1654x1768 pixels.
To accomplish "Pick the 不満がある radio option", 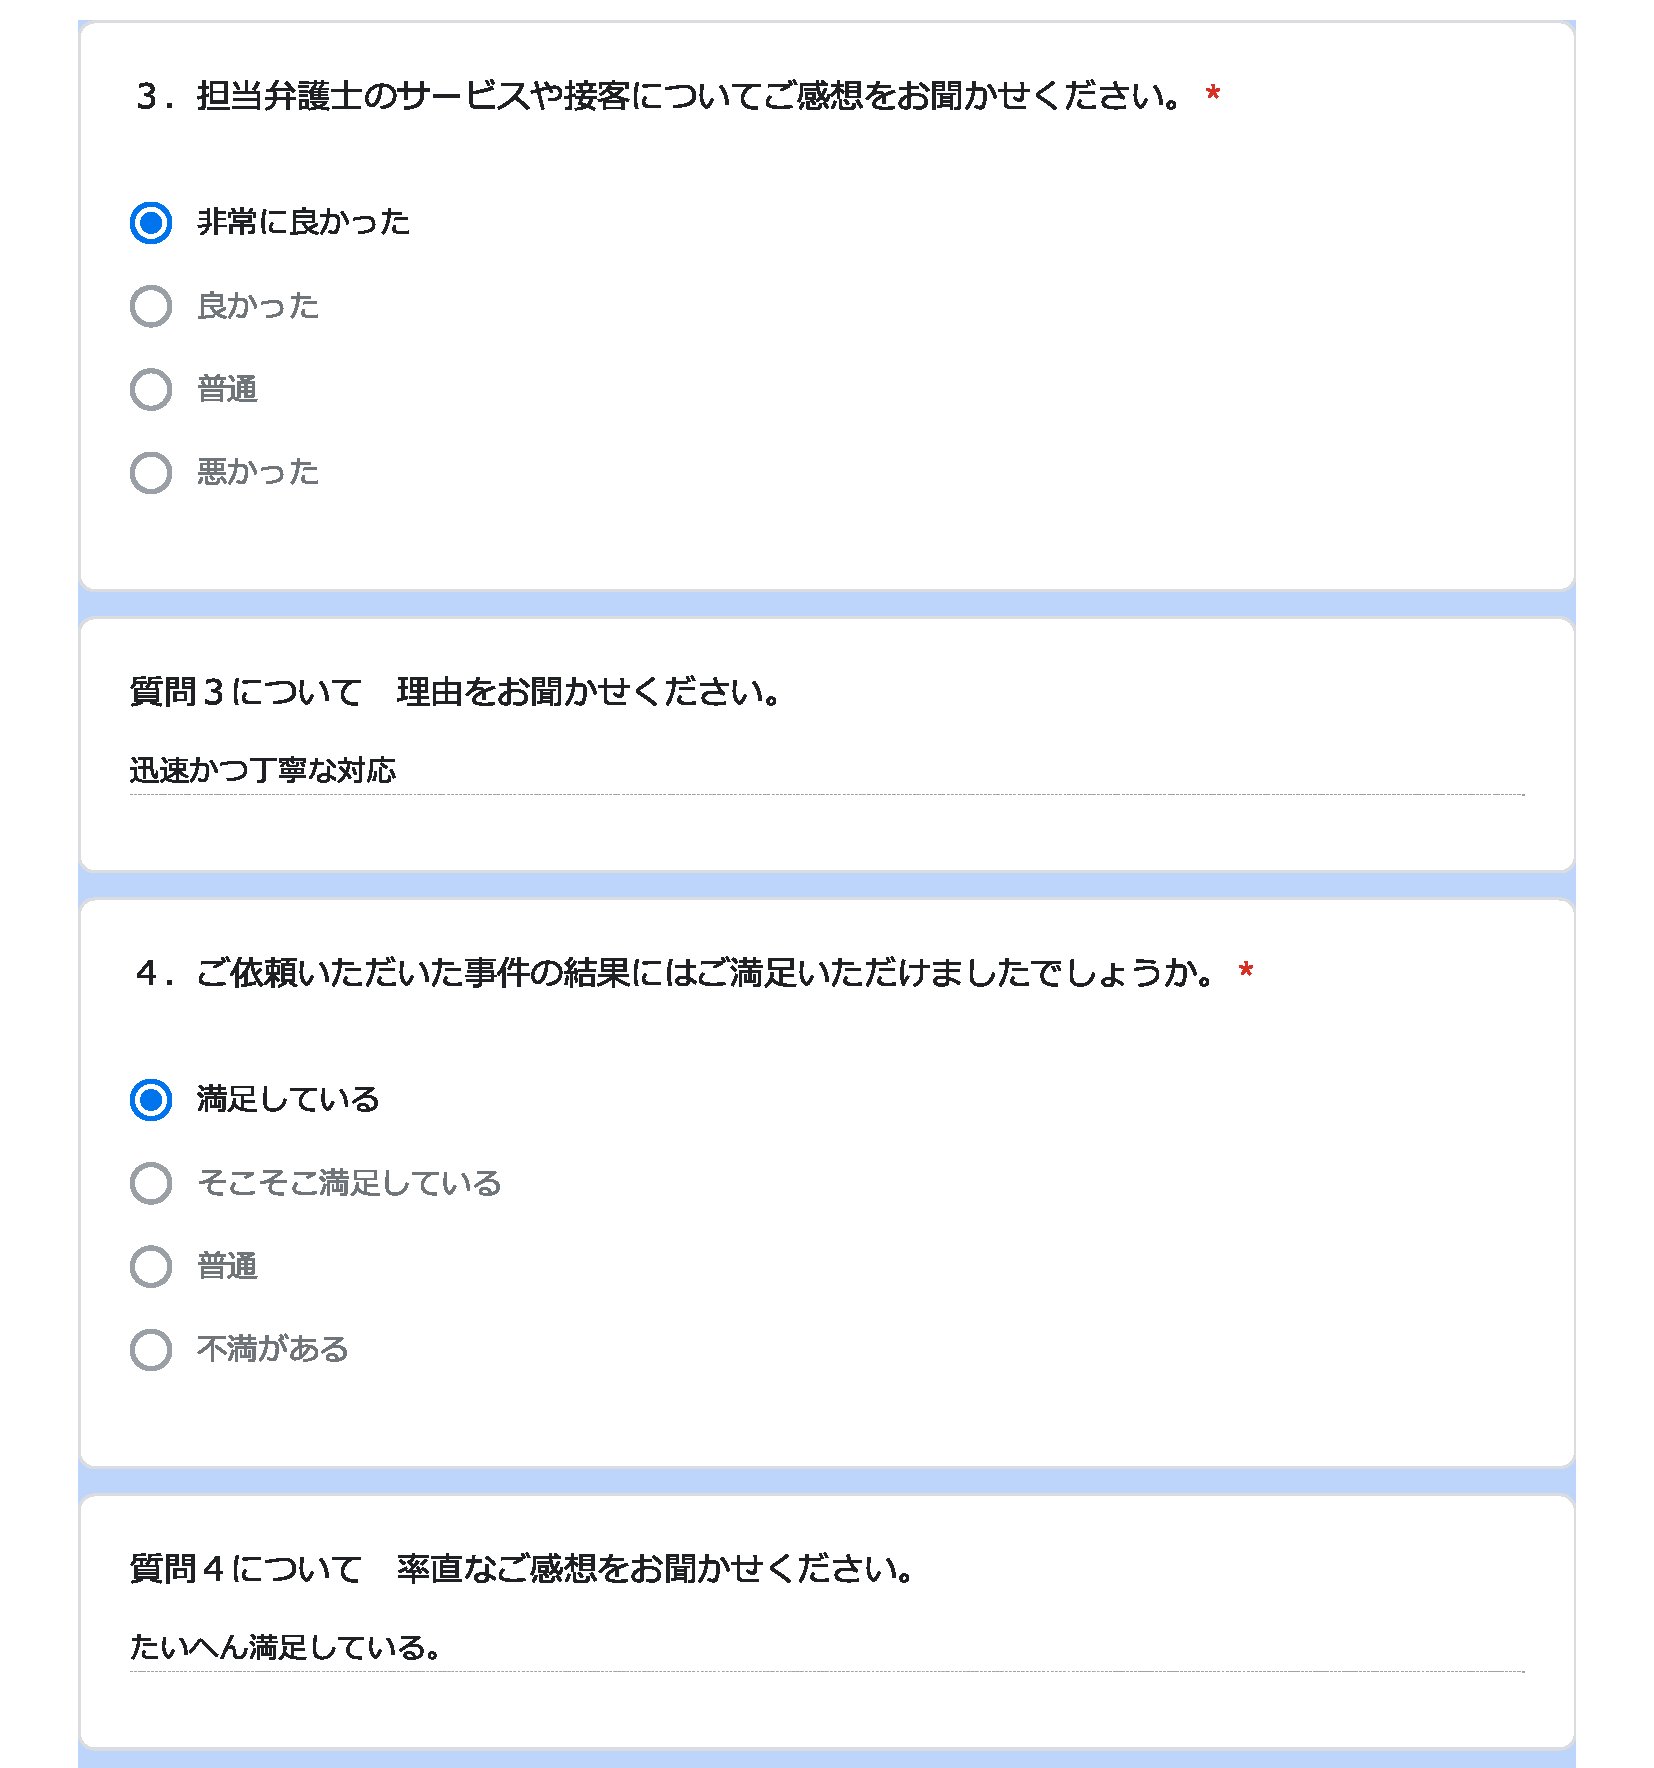I will (151, 1349).
